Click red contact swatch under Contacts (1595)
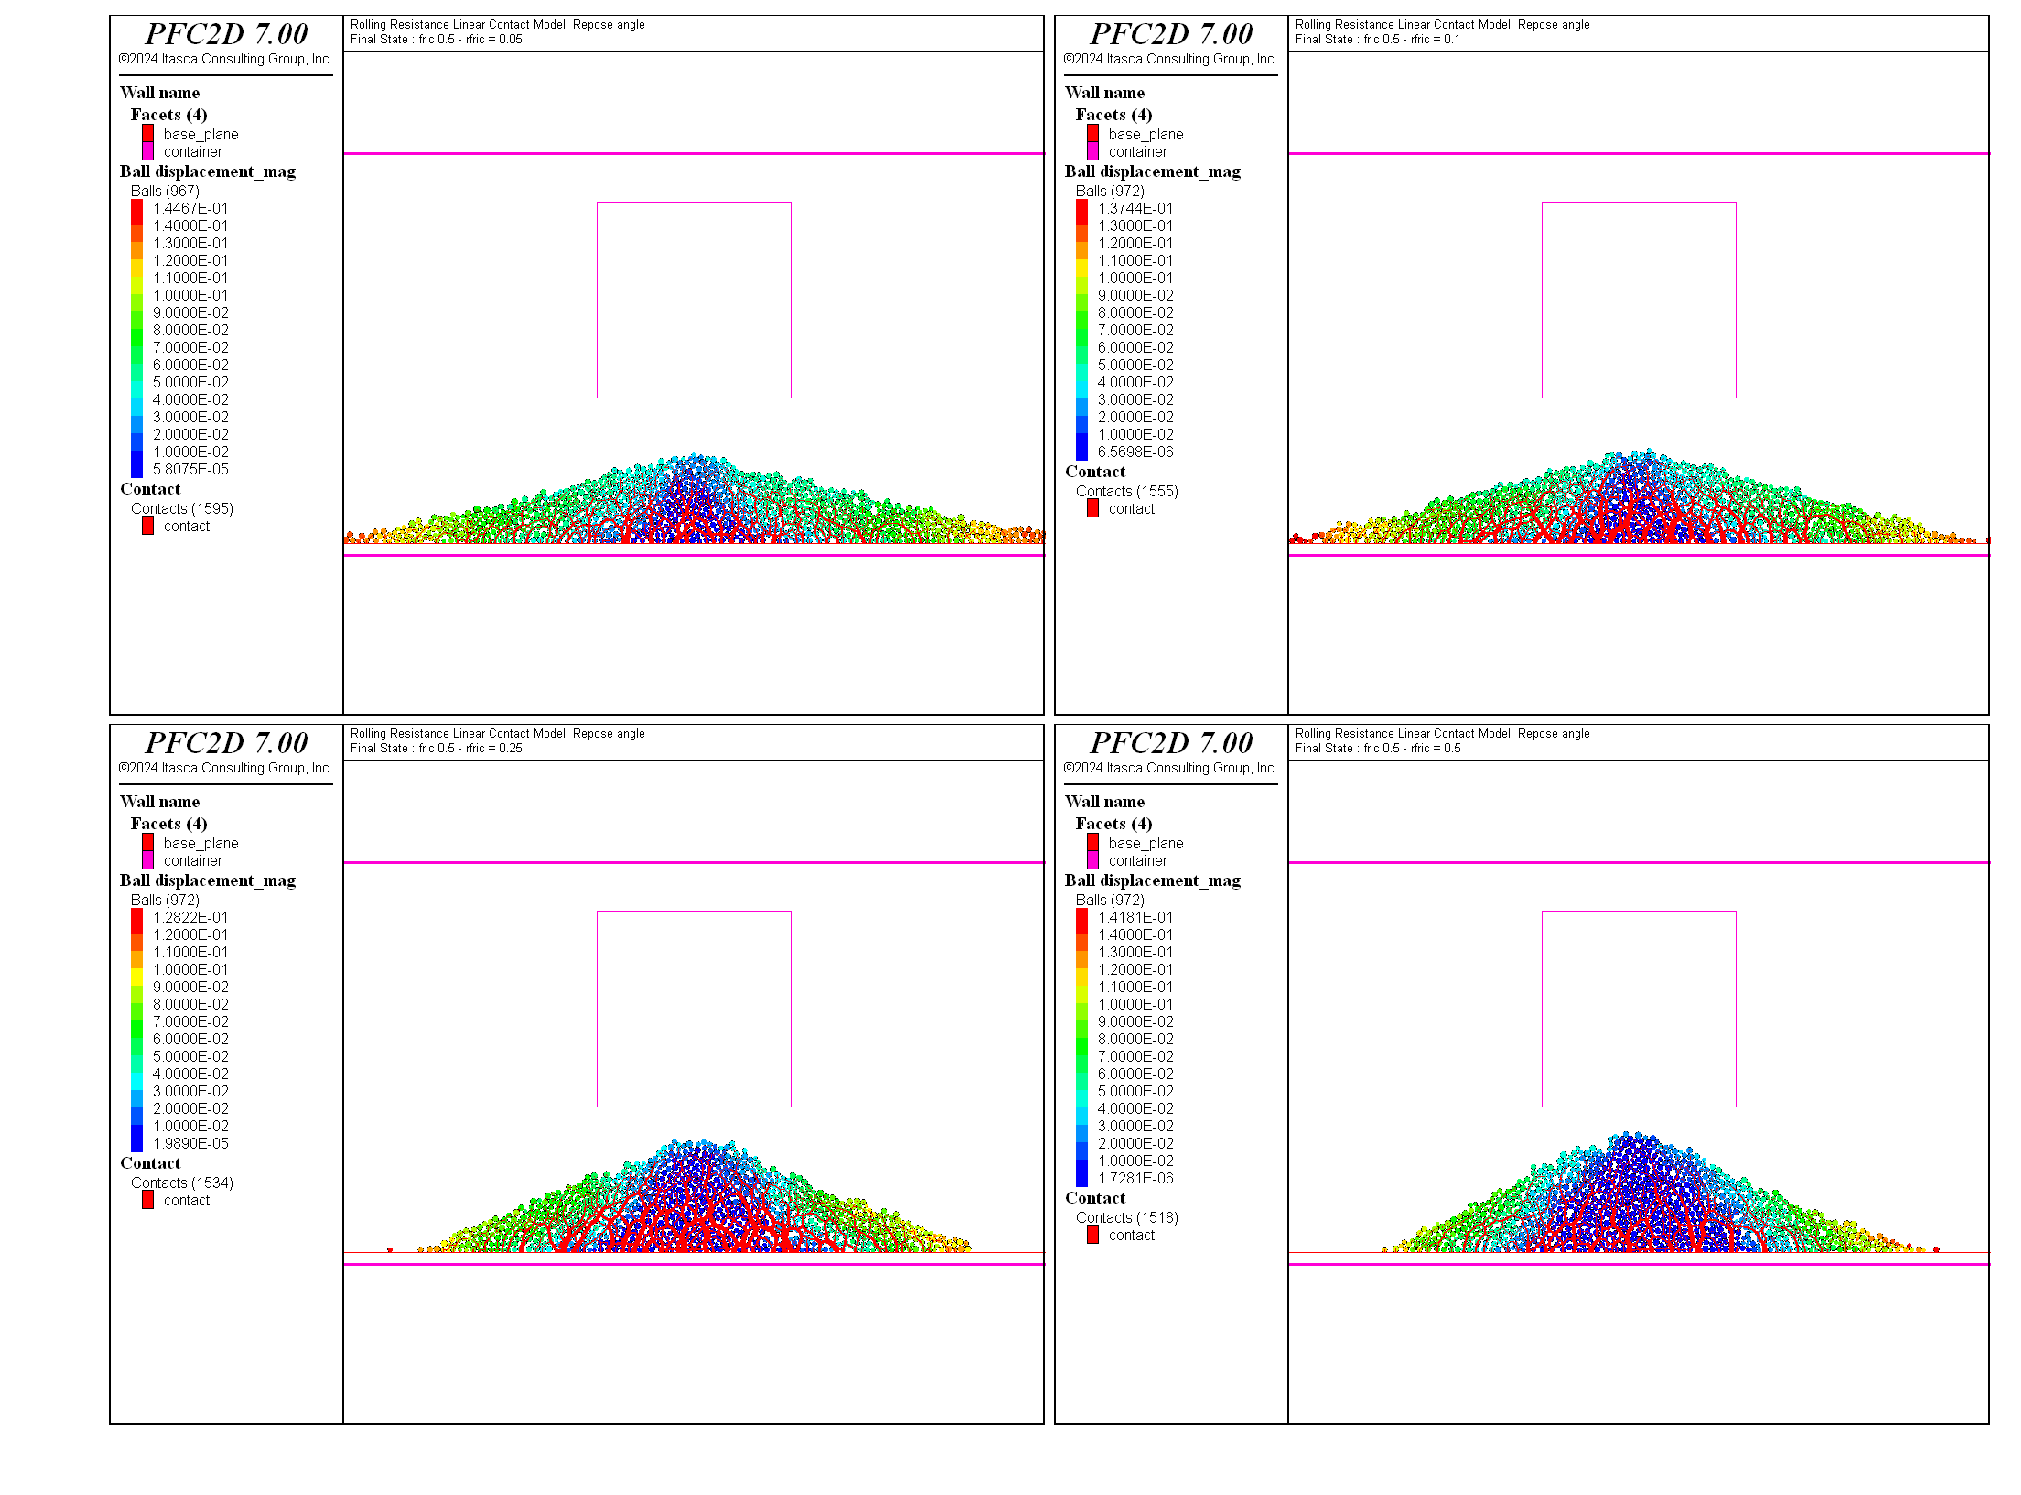2021x1495 pixels. (148, 526)
